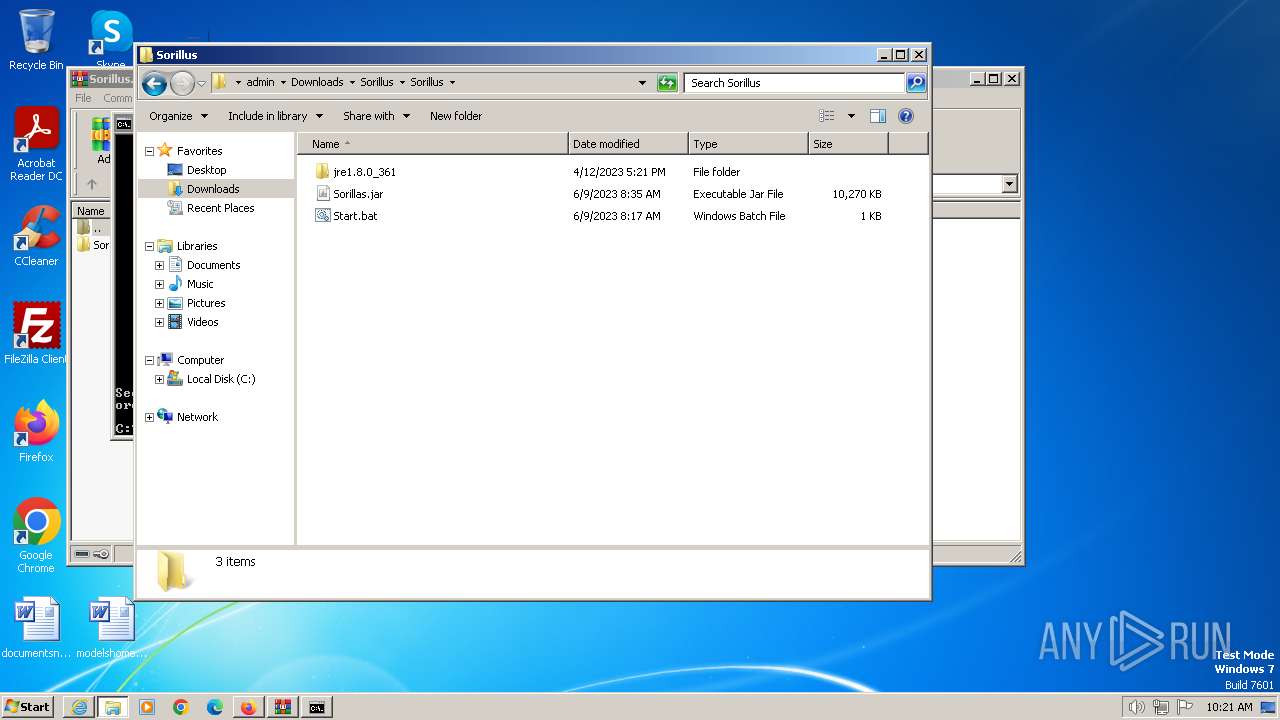The height and width of the screenshot is (720, 1280).
Task: Expand the Documents library node
Action: 159,265
